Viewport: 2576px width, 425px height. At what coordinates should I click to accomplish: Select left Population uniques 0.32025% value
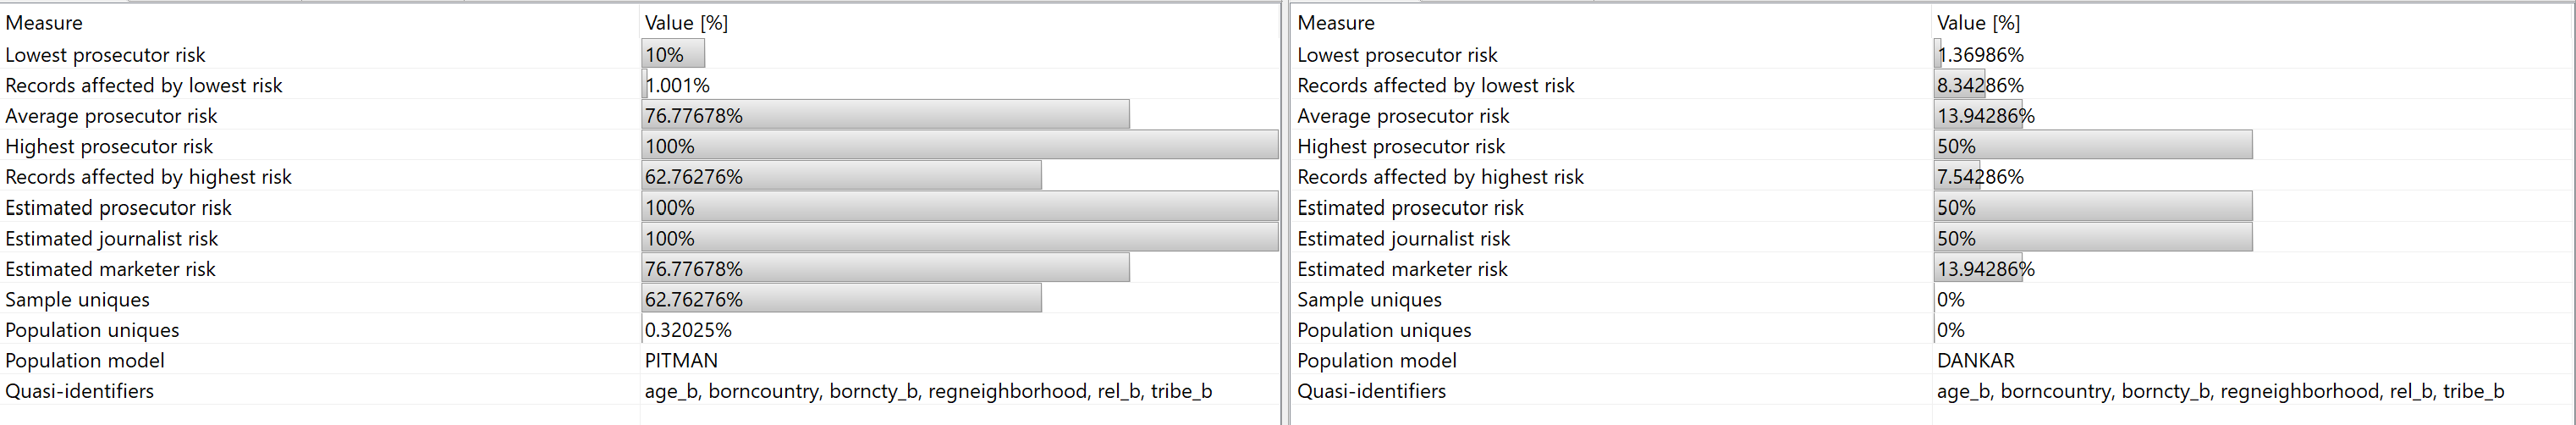point(688,330)
